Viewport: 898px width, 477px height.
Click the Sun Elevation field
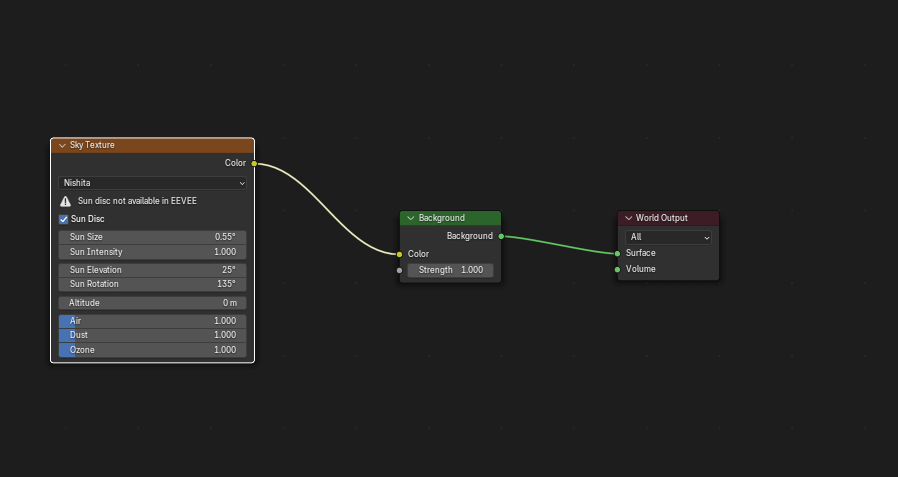152,270
